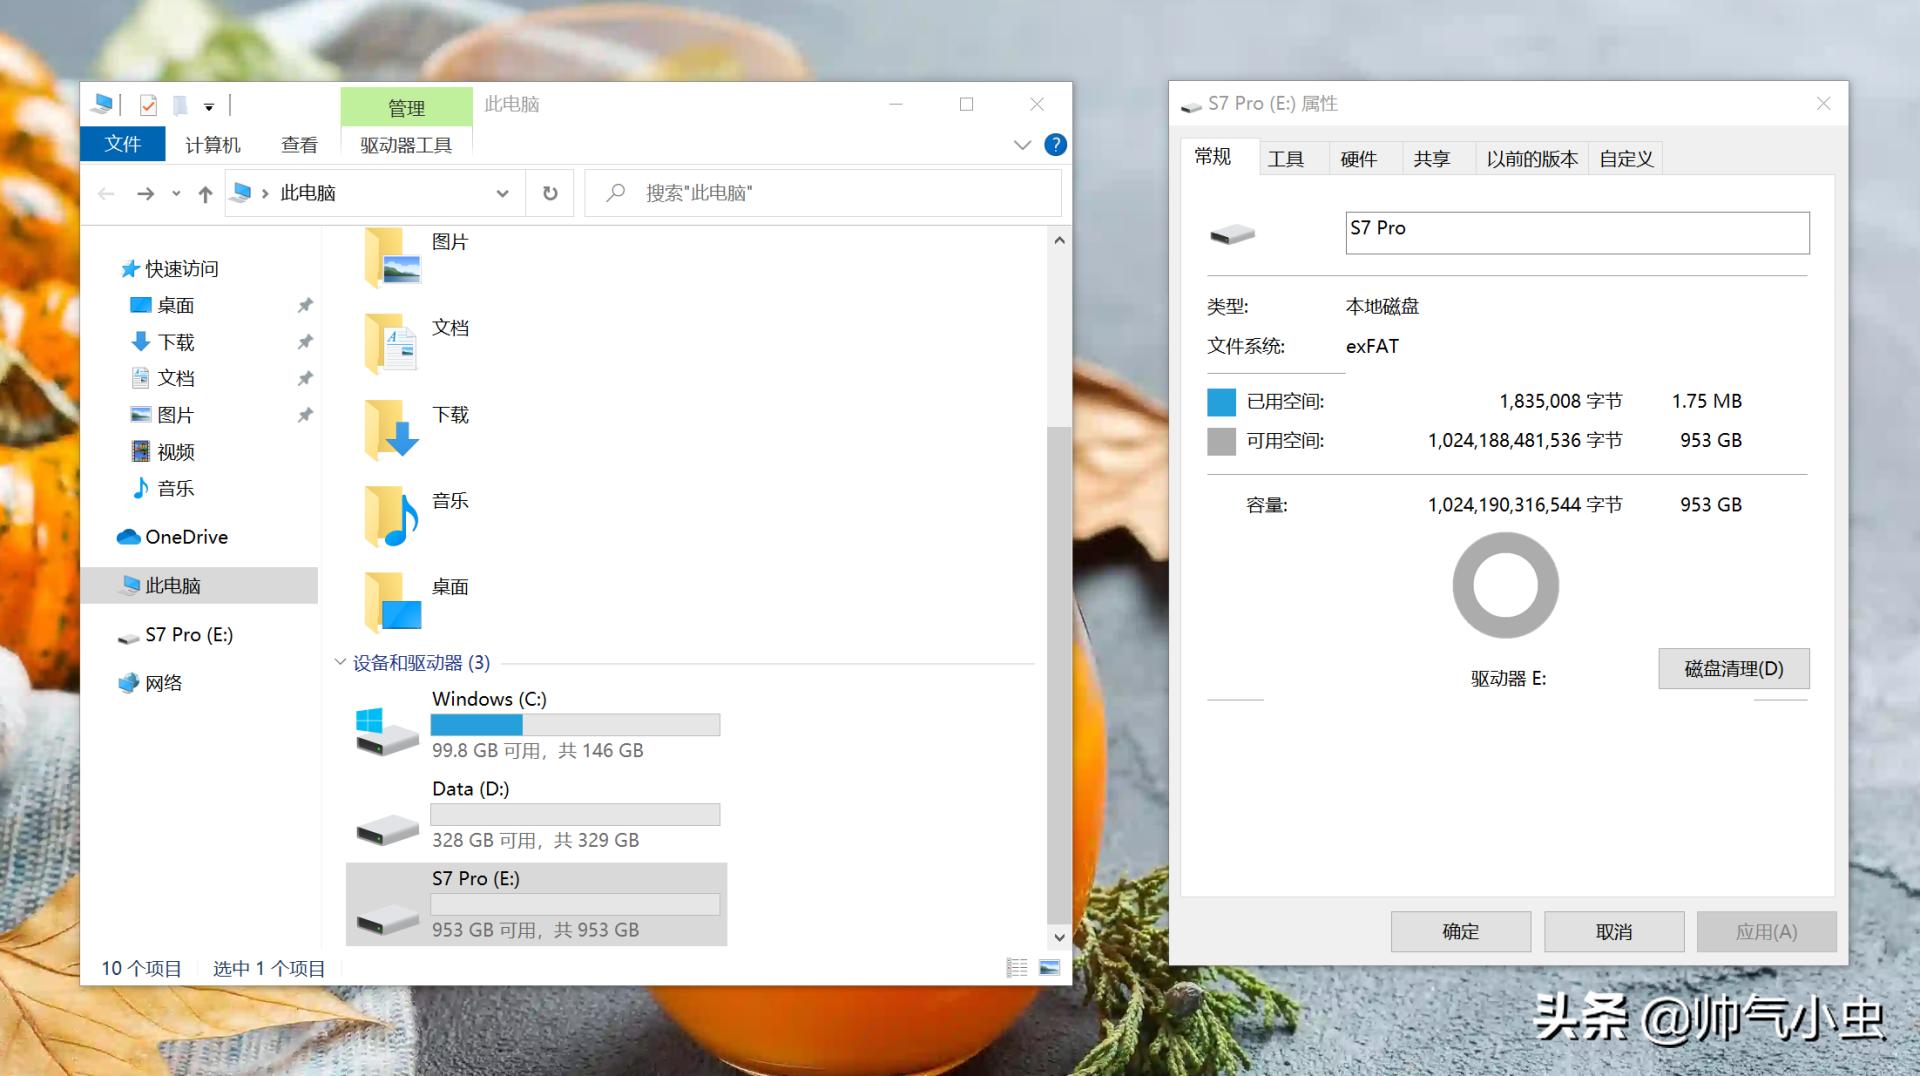Viewport: 1920px width, 1076px height.
Task: Click the This PC icon in title bar
Action: [101, 103]
